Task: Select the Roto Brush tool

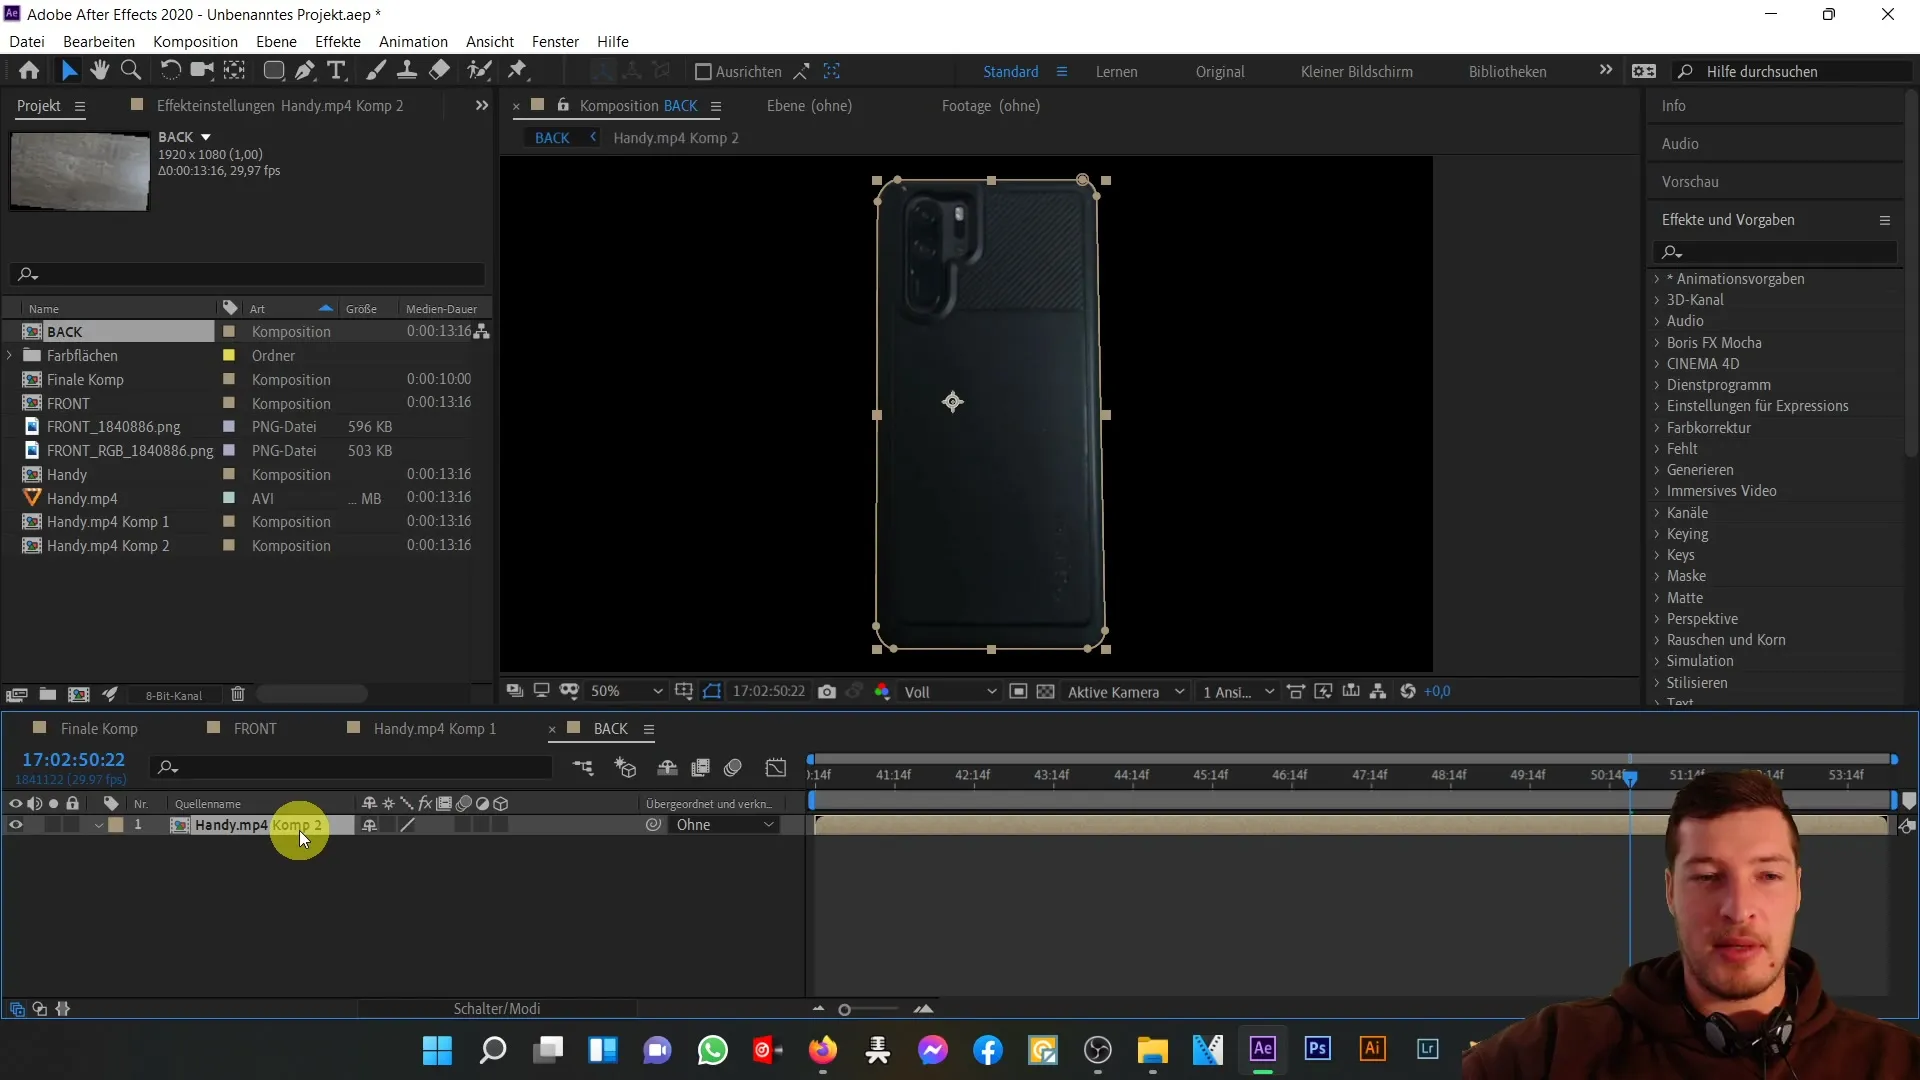Action: (480, 71)
